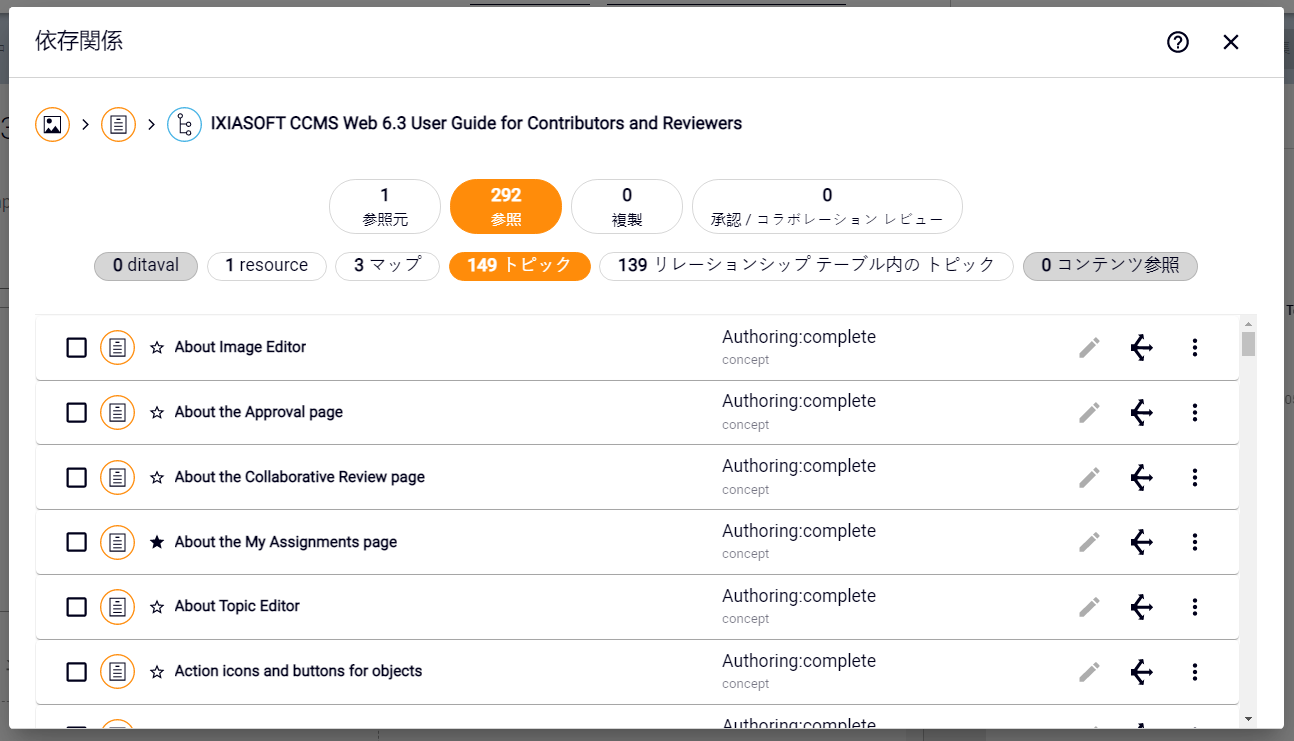Check the About Image Editor checkbox
Viewport: 1294px width, 741px height.
76,348
